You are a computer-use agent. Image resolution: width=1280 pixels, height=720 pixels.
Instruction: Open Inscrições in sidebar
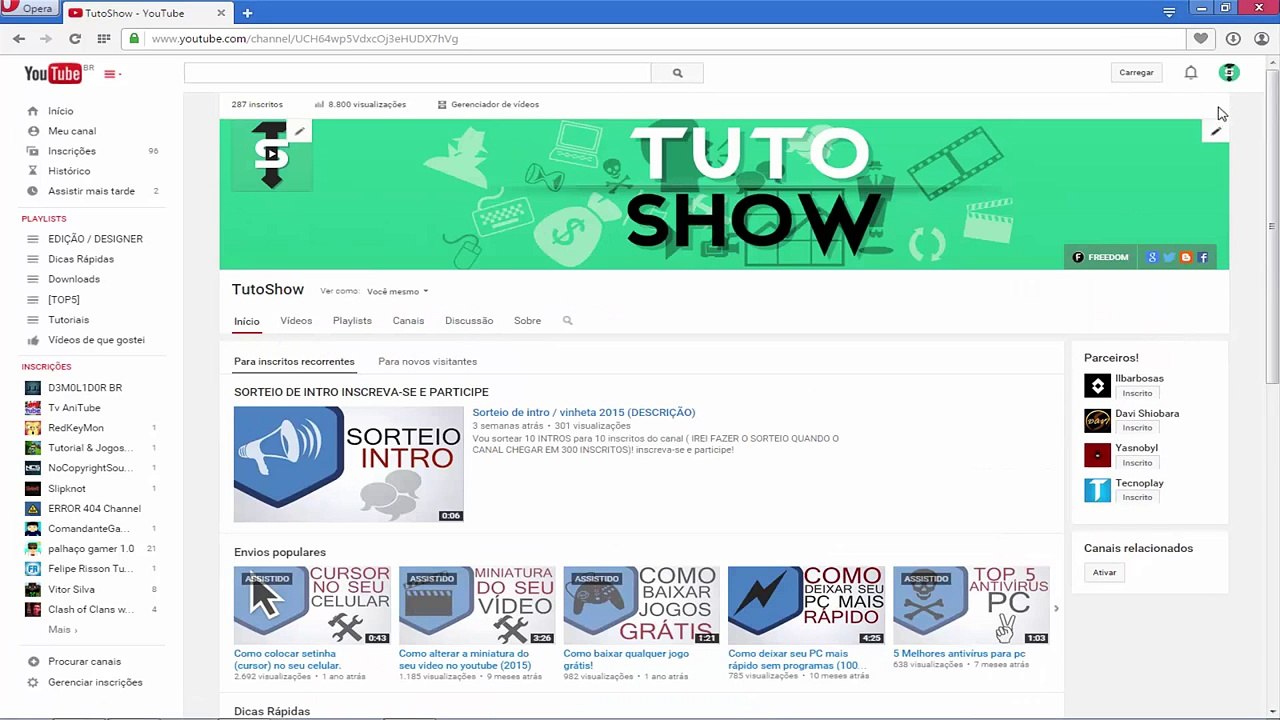coord(72,151)
